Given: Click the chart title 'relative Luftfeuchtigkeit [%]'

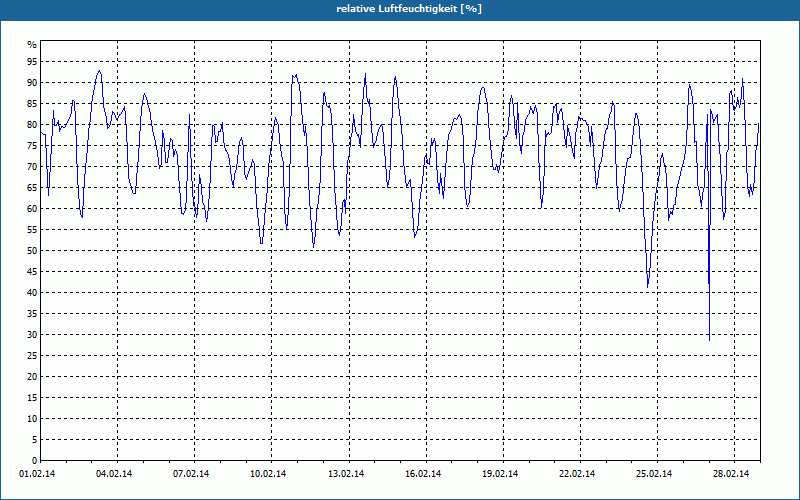Looking at the screenshot, I should pos(409,9).
